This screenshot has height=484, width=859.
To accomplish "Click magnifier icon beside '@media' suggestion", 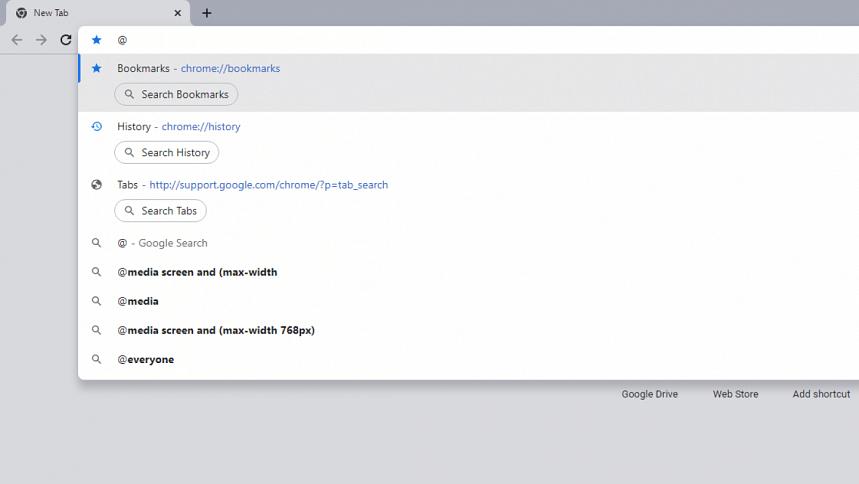I will click(96, 301).
